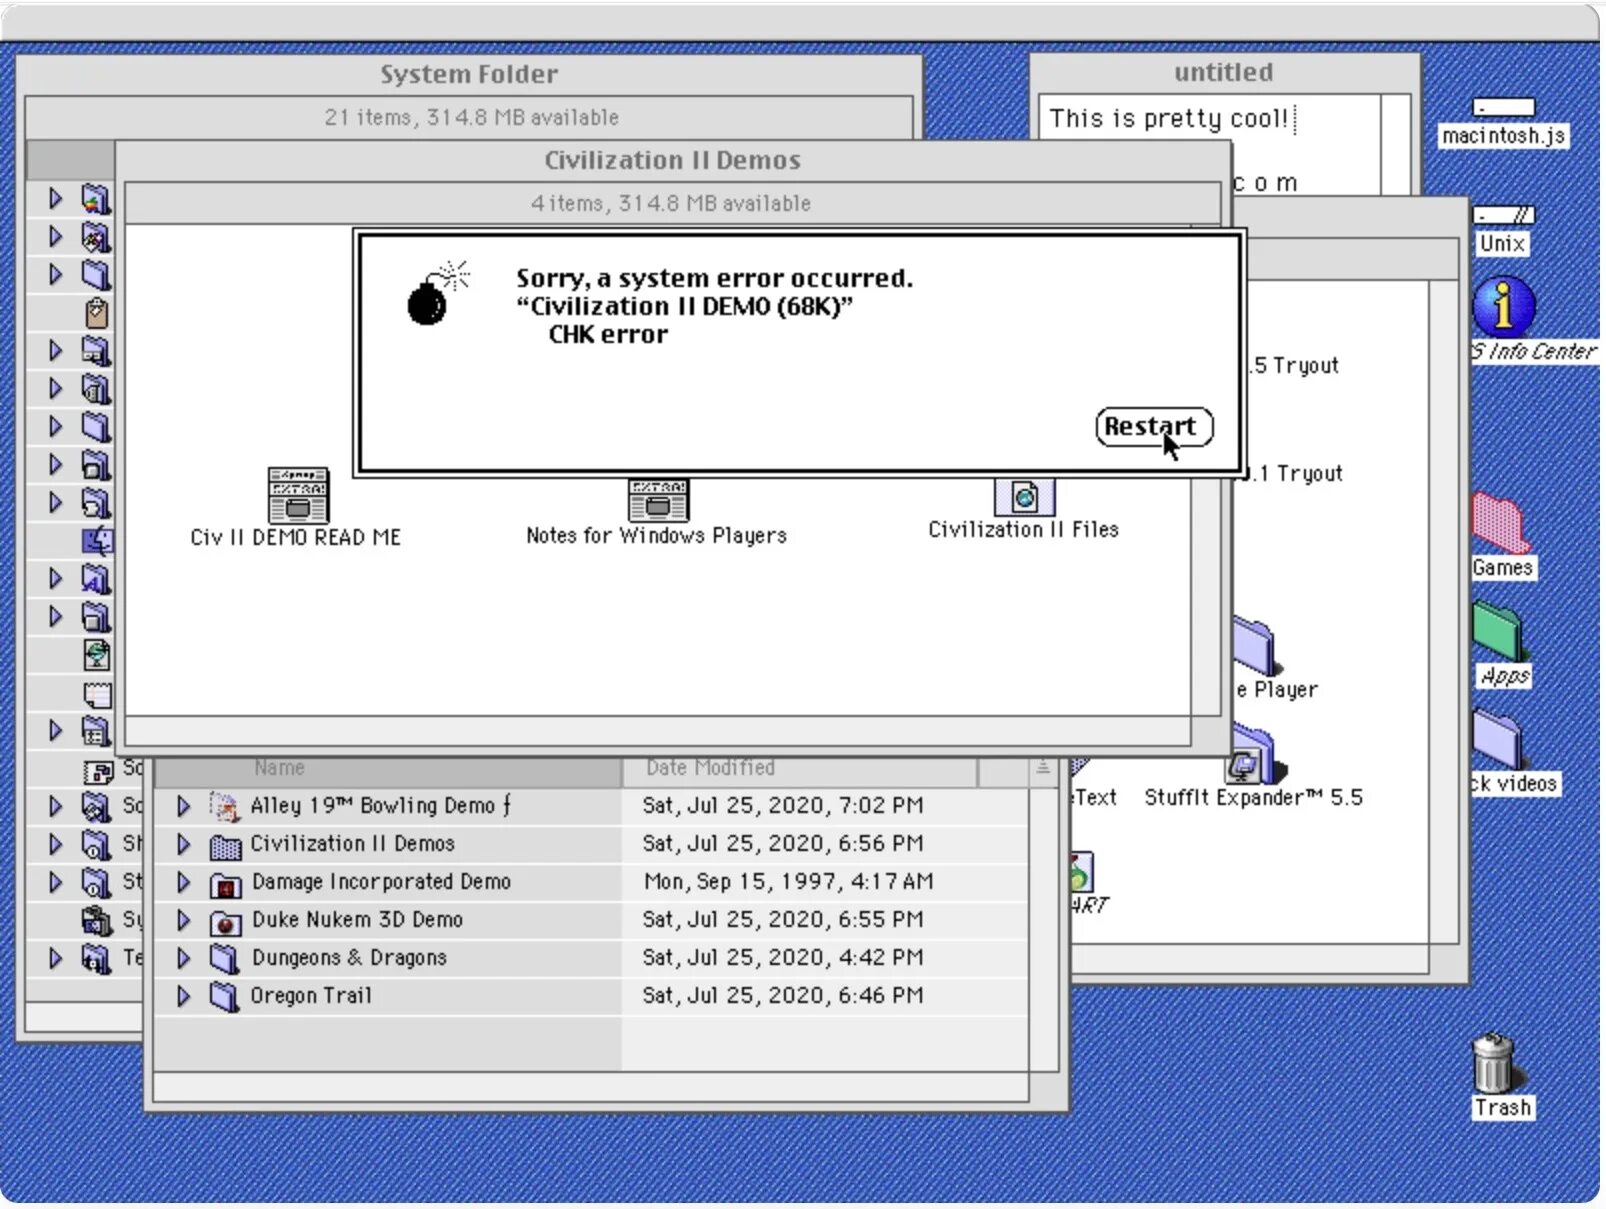The height and width of the screenshot is (1209, 1606).
Task: Expand the Alley 19 Bowling Demo folder
Action: coord(183,806)
